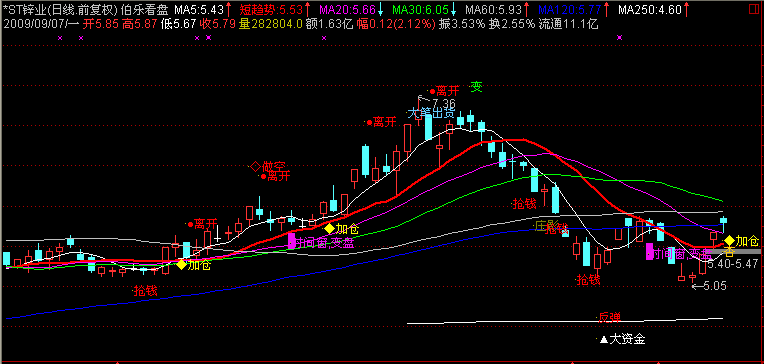Click the down arrow beside MA20:5.66
Viewport: 764px width, 364px height.
pyautogui.click(x=380, y=9)
